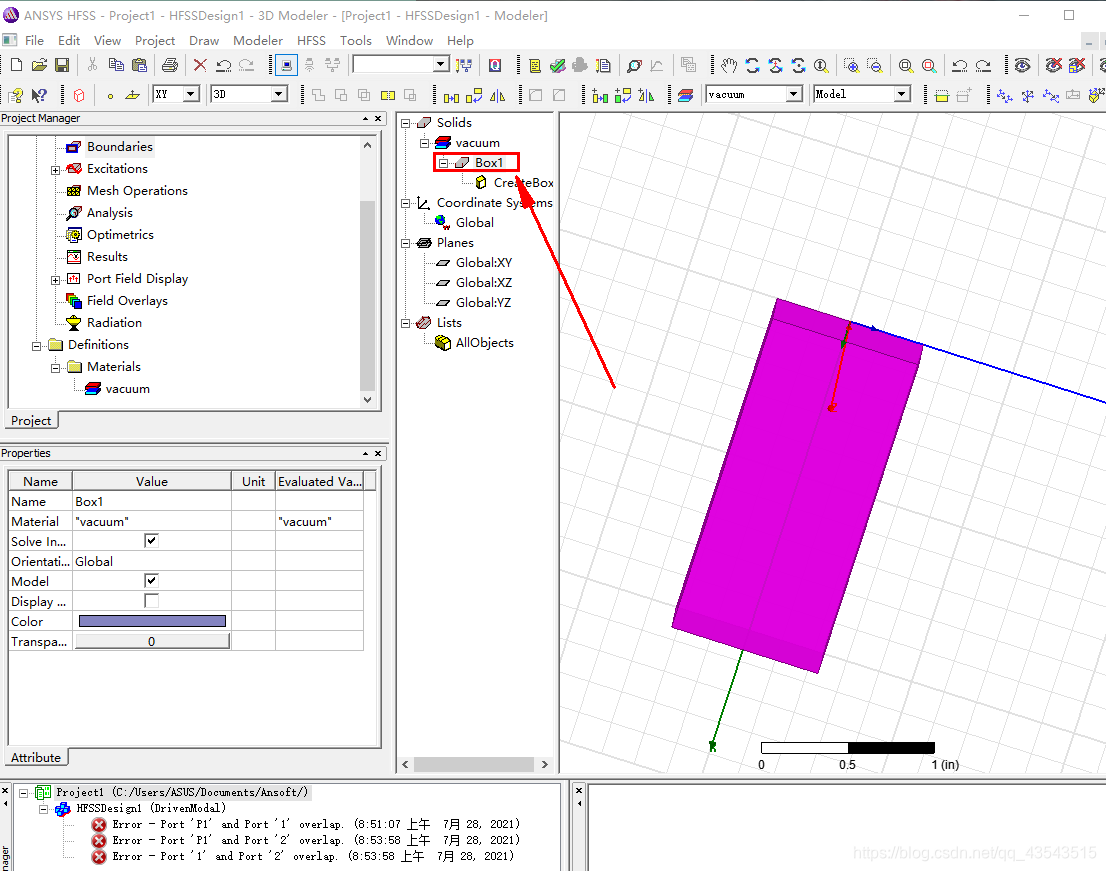
Task: Switch to the Attribute tab
Action: (36, 757)
